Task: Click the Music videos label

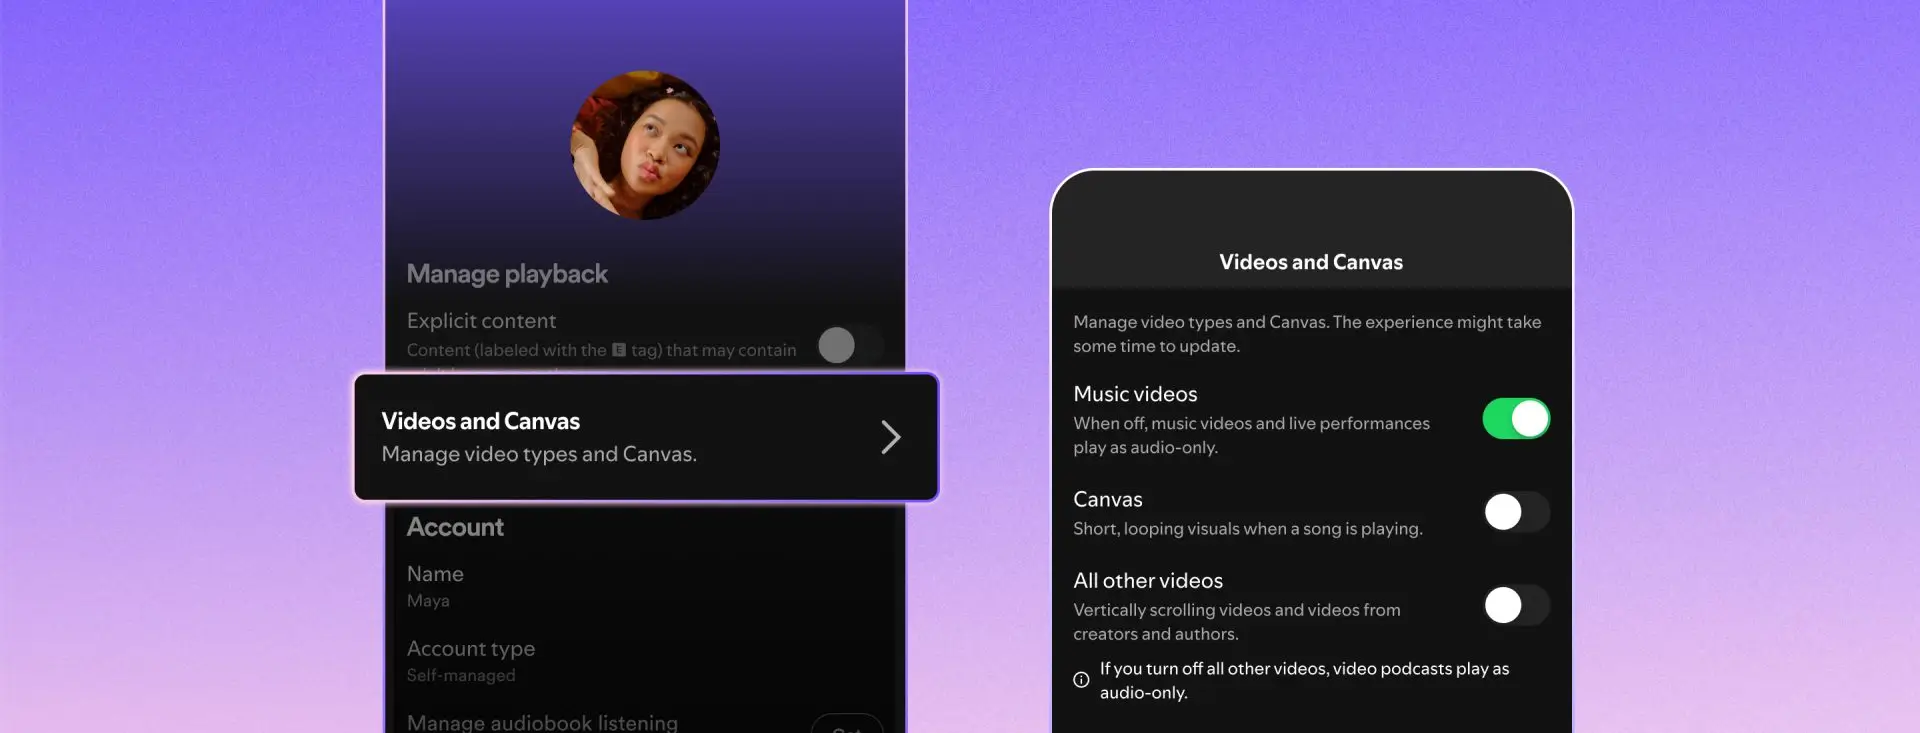Action: point(1135,394)
